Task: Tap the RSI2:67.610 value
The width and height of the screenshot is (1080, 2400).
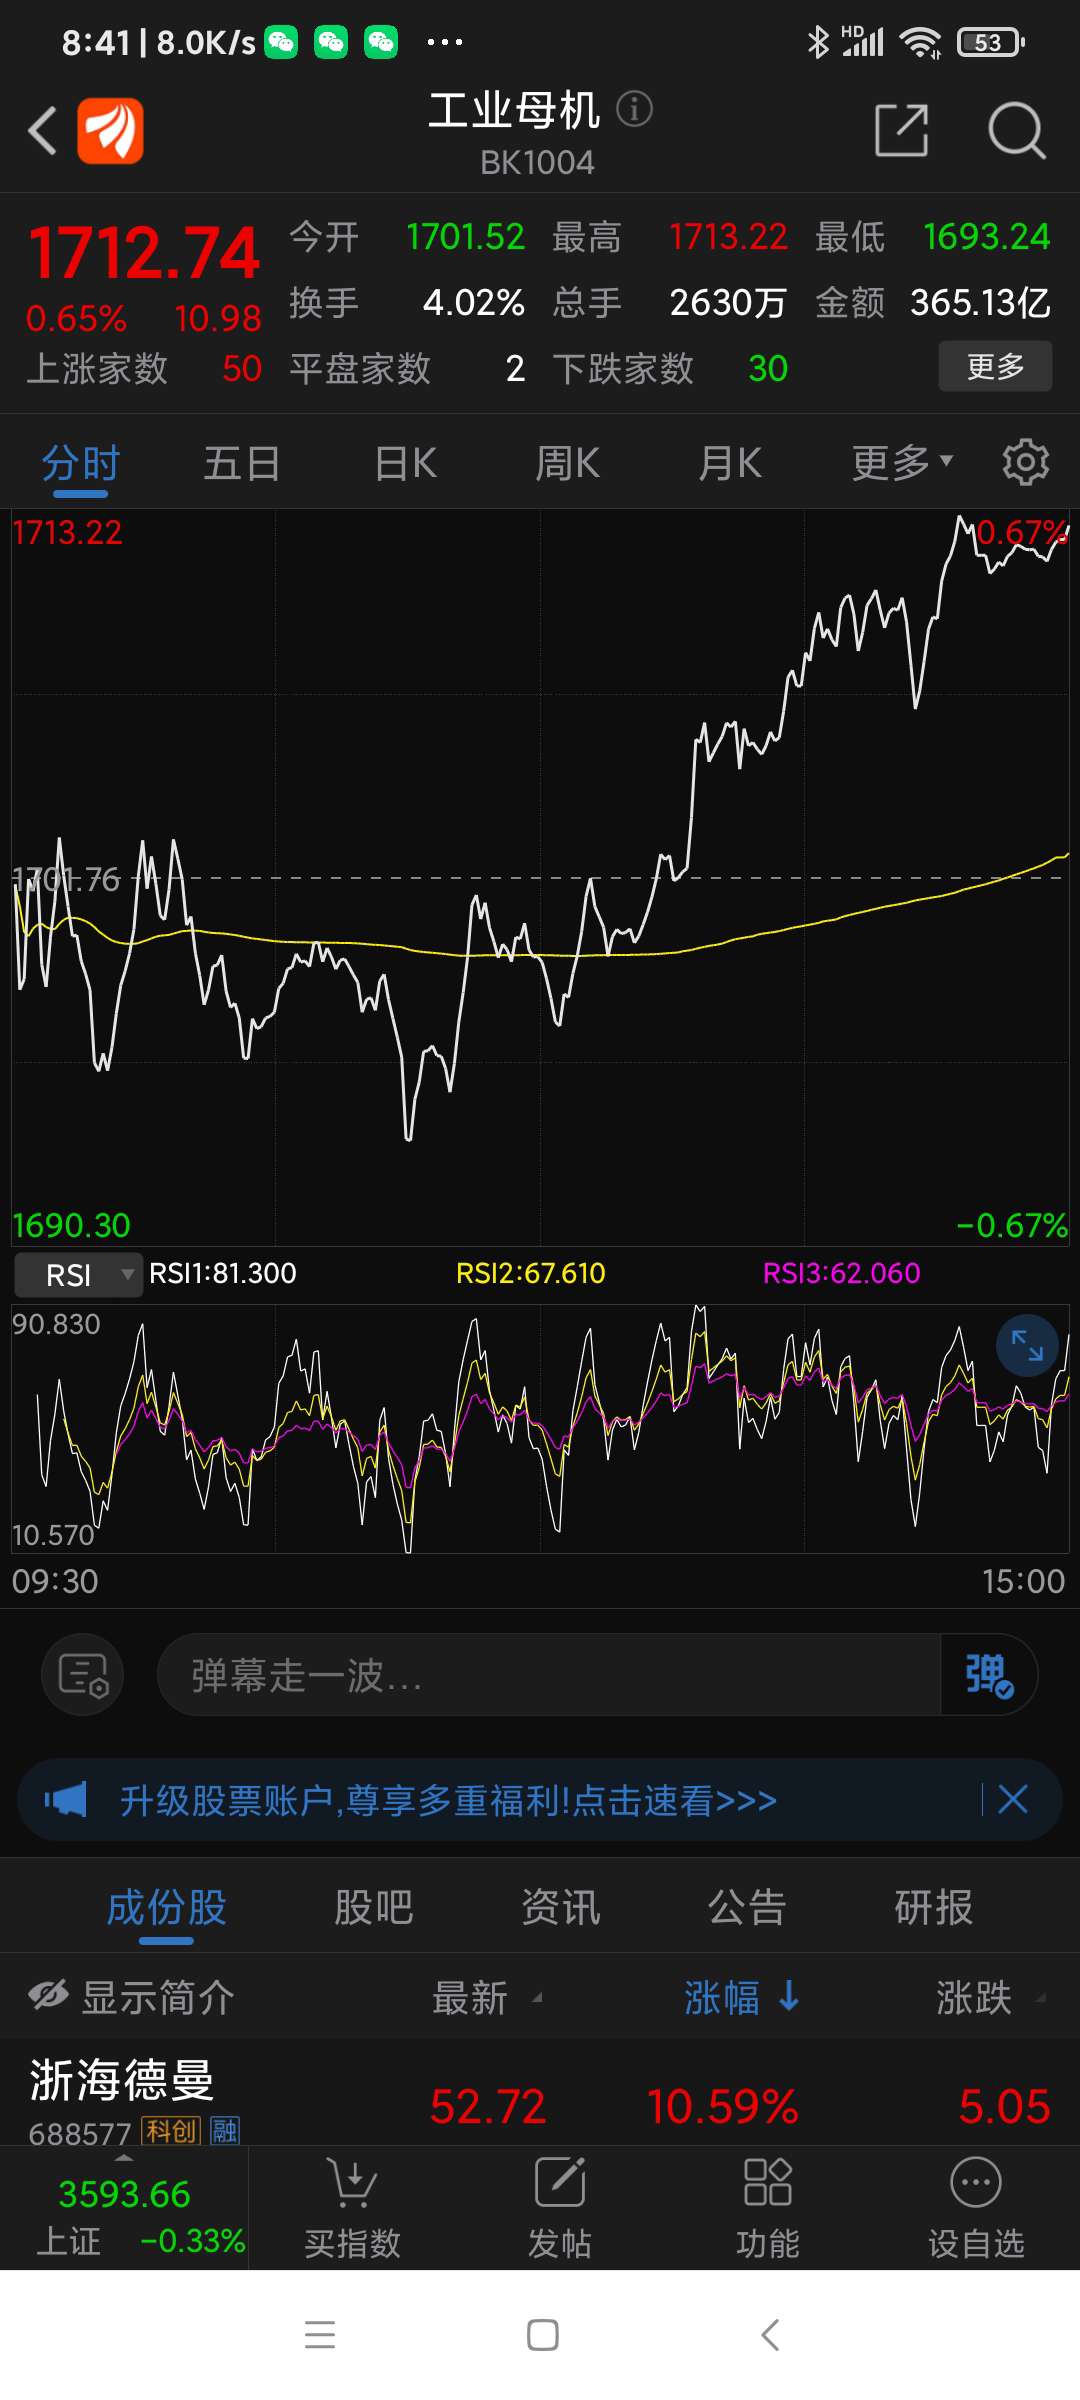Action: pyautogui.click(x=531, y=1273)
